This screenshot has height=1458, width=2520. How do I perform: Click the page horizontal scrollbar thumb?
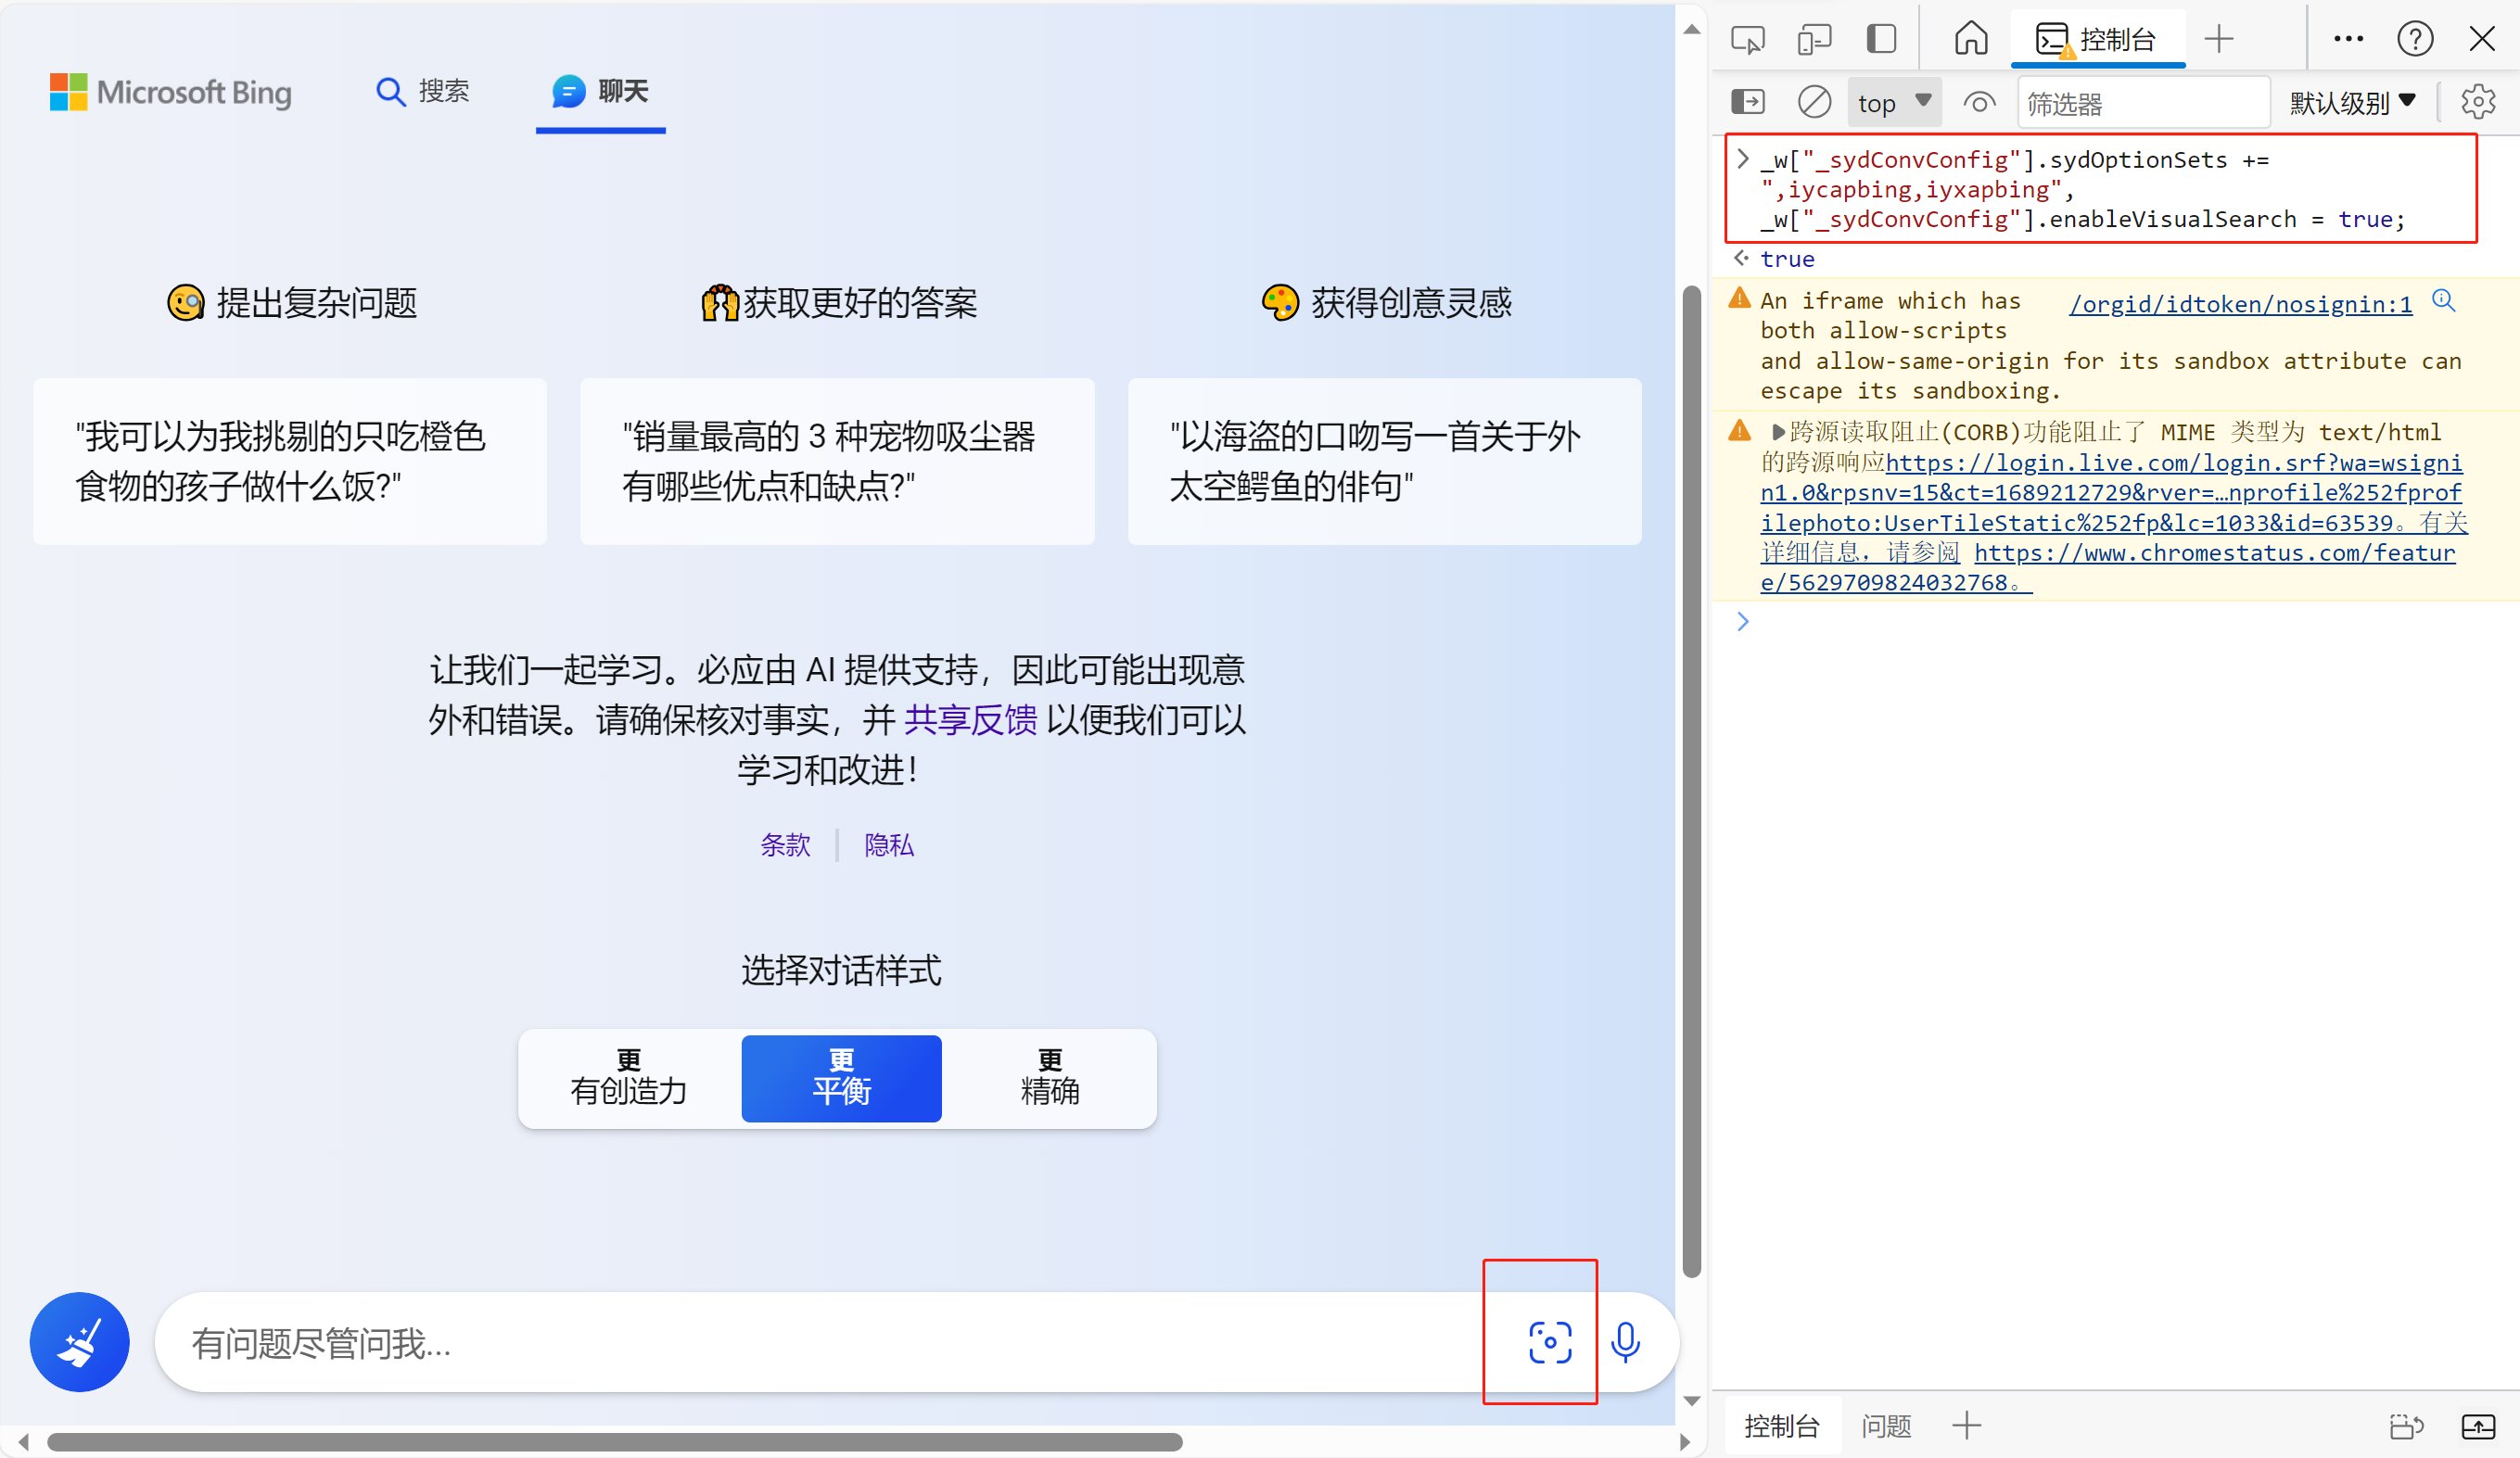point(614,1442)
